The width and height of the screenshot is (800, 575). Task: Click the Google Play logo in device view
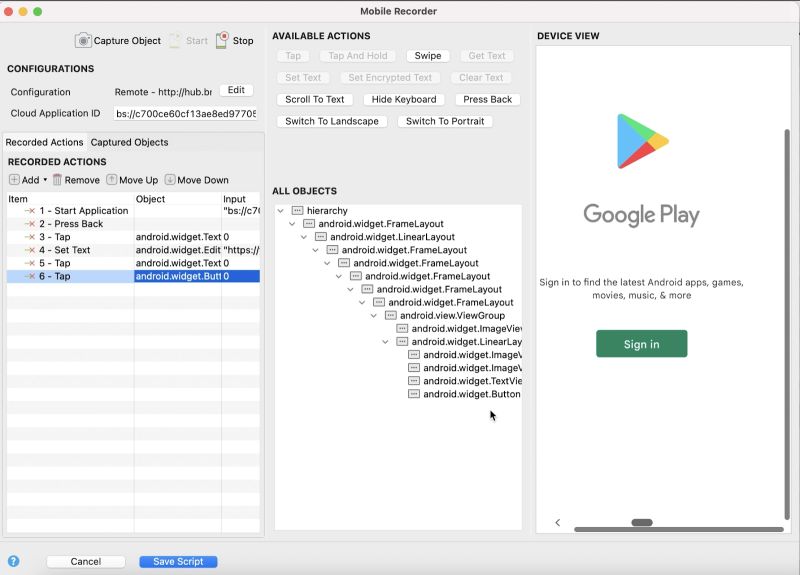click(x=642, y=141)
